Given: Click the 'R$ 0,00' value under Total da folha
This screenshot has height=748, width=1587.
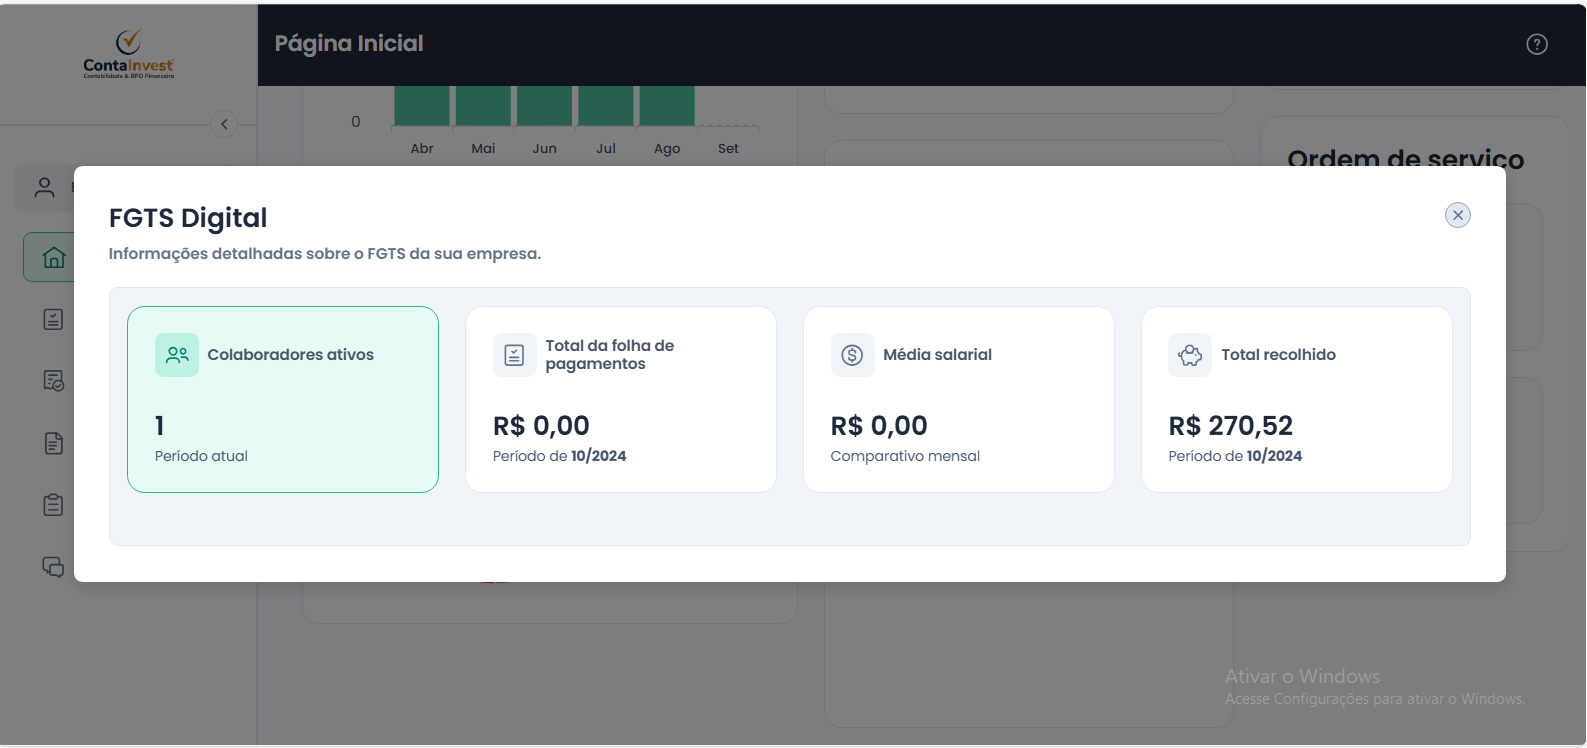Looking at the screenshot, I should pos(541,426).
